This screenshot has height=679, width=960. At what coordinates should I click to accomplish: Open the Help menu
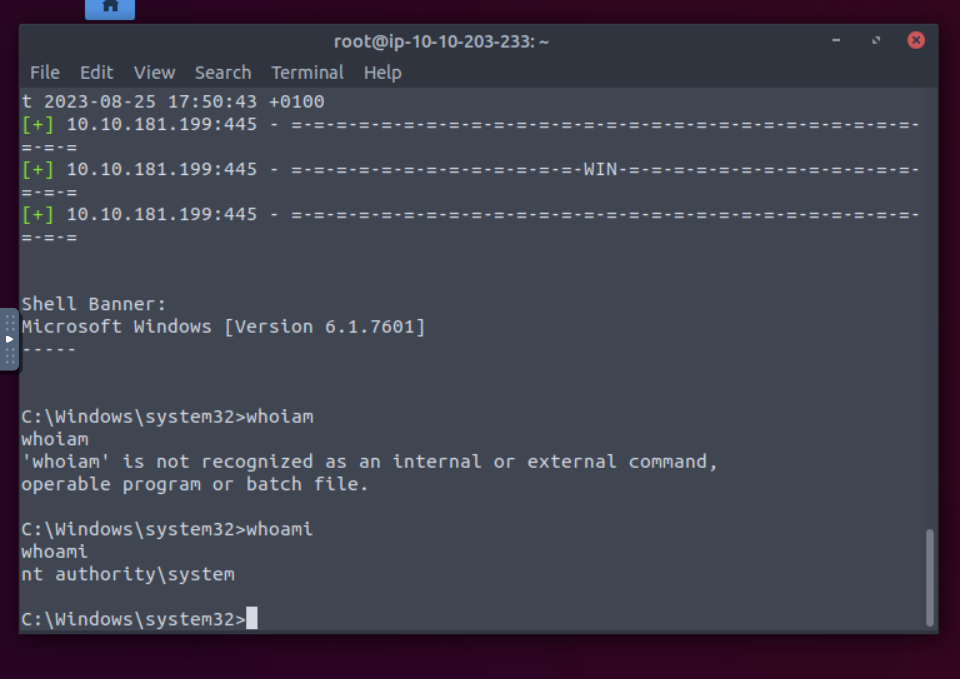click(384, 72)
